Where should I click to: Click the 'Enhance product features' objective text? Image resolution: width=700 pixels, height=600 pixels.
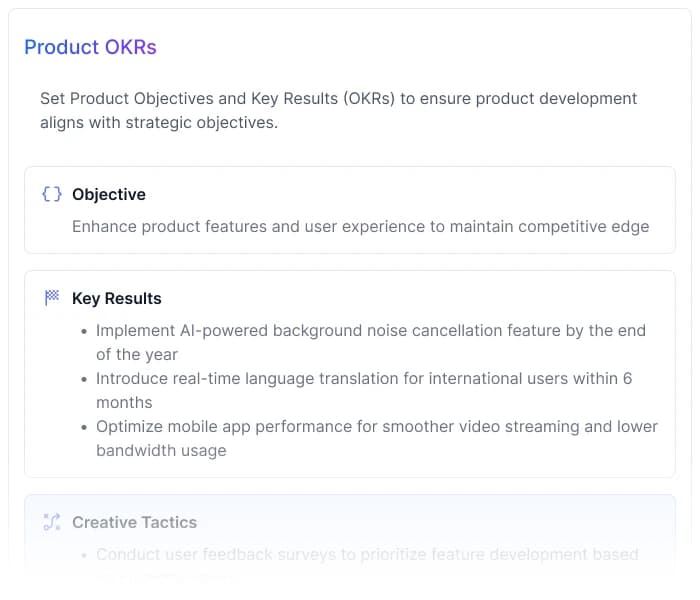coord(360,226)
